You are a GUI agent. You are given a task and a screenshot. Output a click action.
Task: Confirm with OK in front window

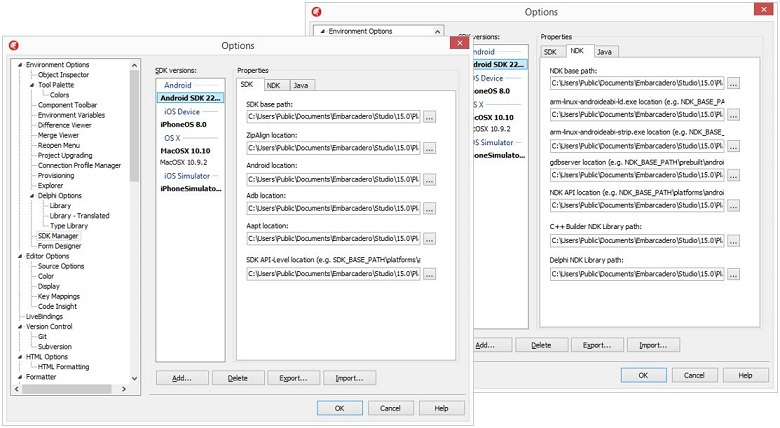click(339, 408)
